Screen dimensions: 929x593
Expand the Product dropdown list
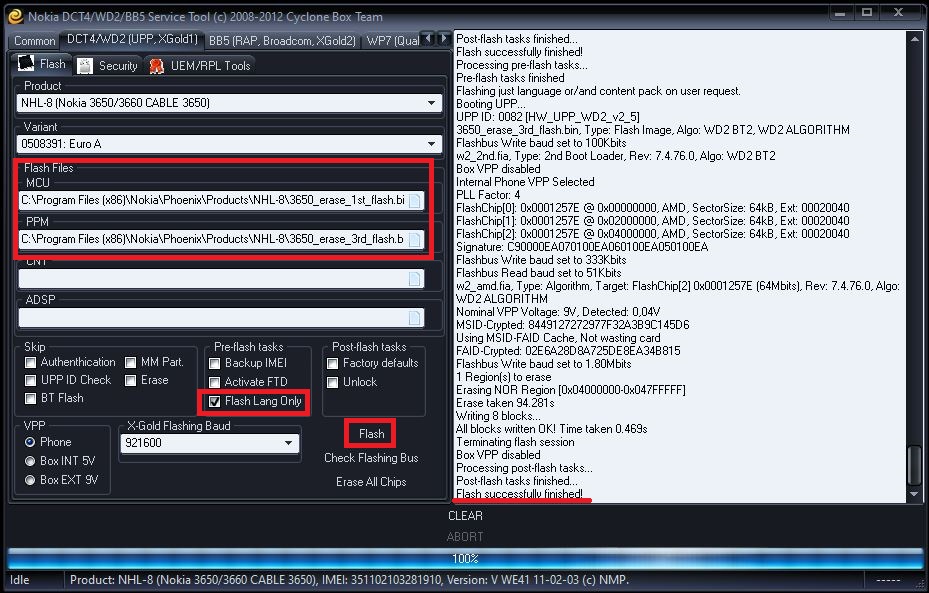coord(431,103)
